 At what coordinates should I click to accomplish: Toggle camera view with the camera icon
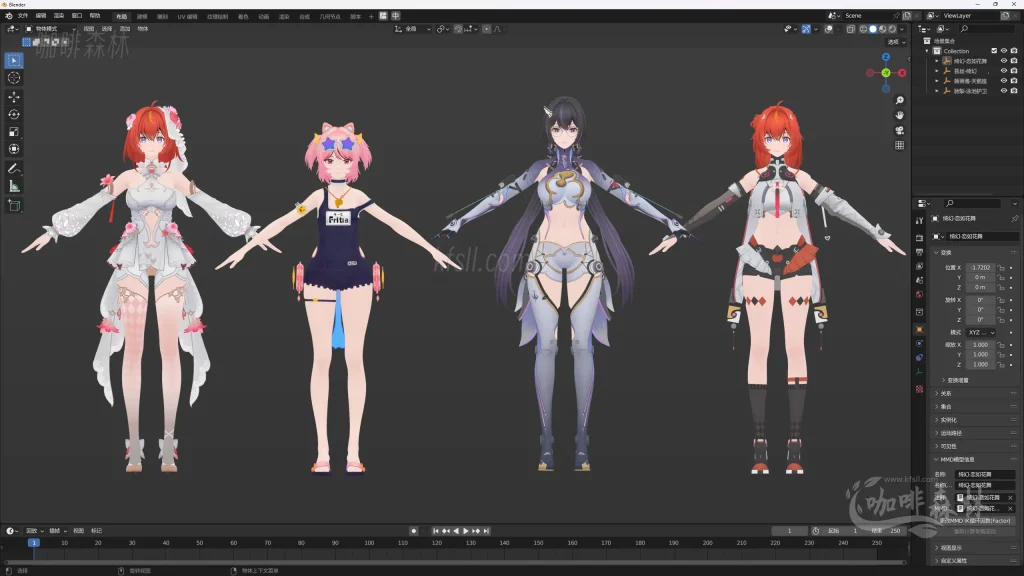899,130
